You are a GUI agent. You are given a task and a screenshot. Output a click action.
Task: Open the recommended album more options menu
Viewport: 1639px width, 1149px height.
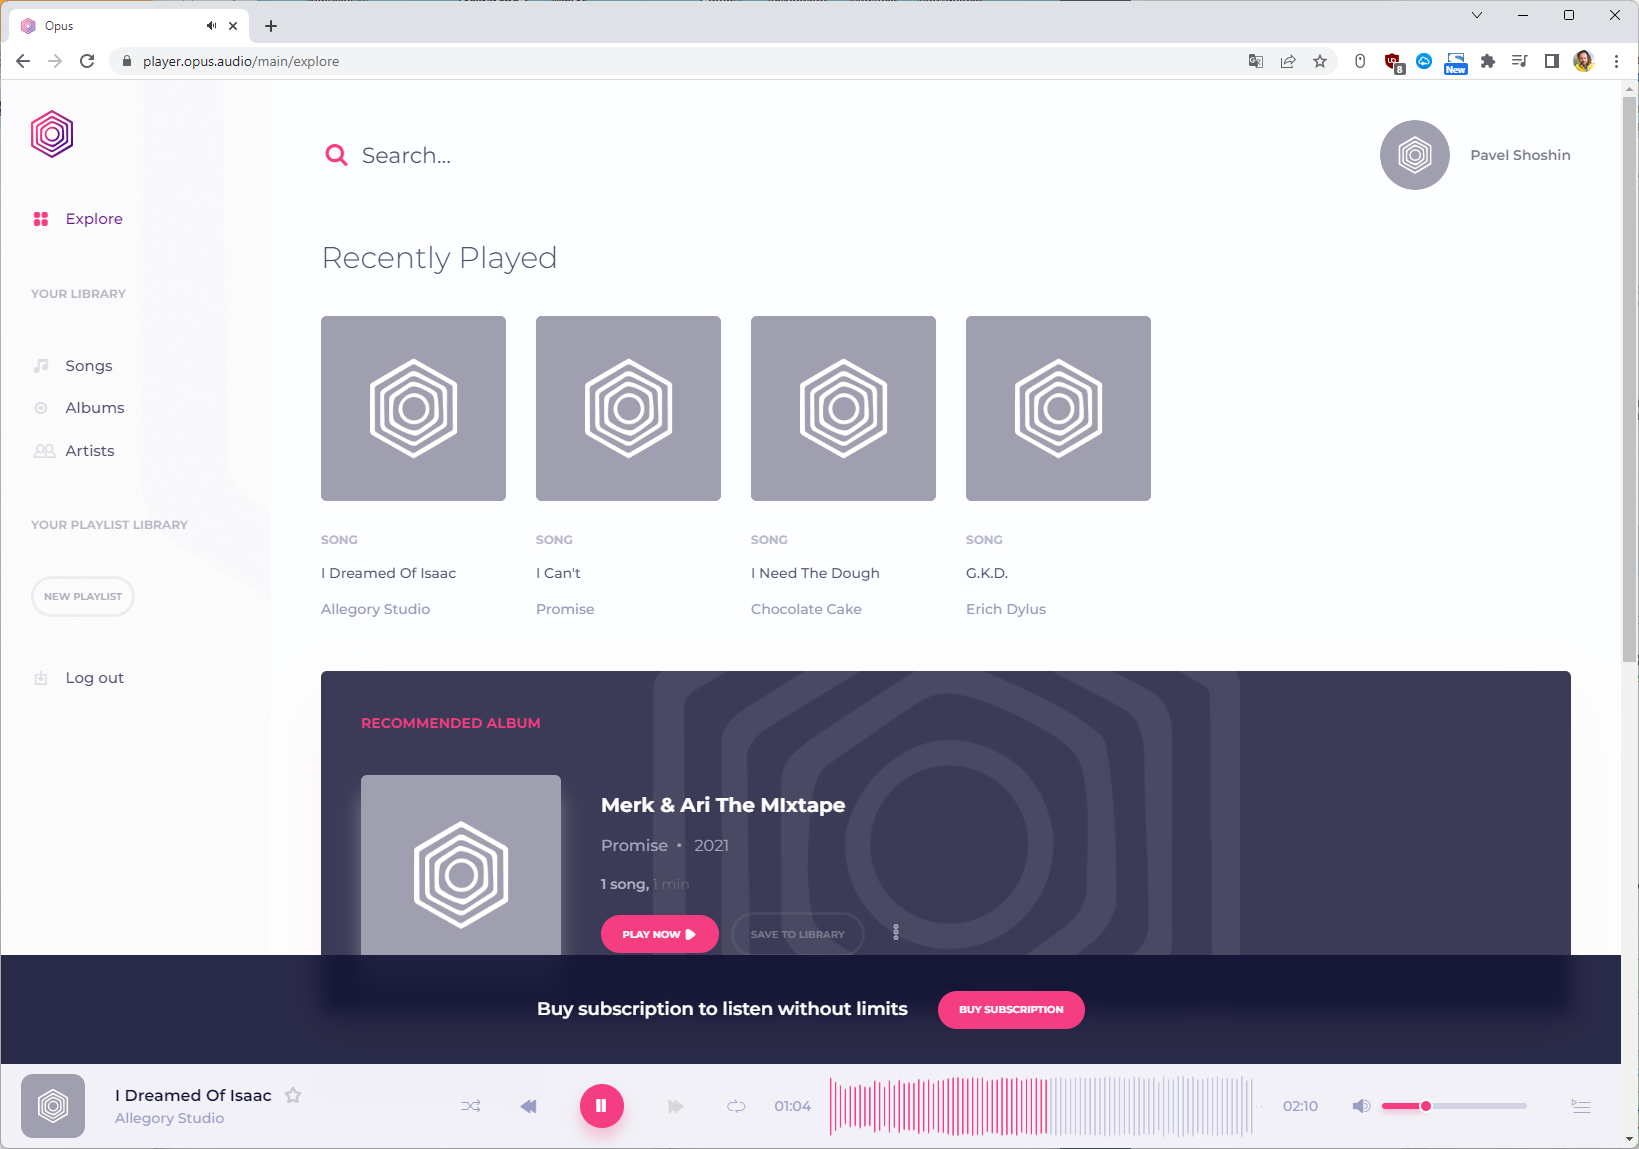(896, 932)
